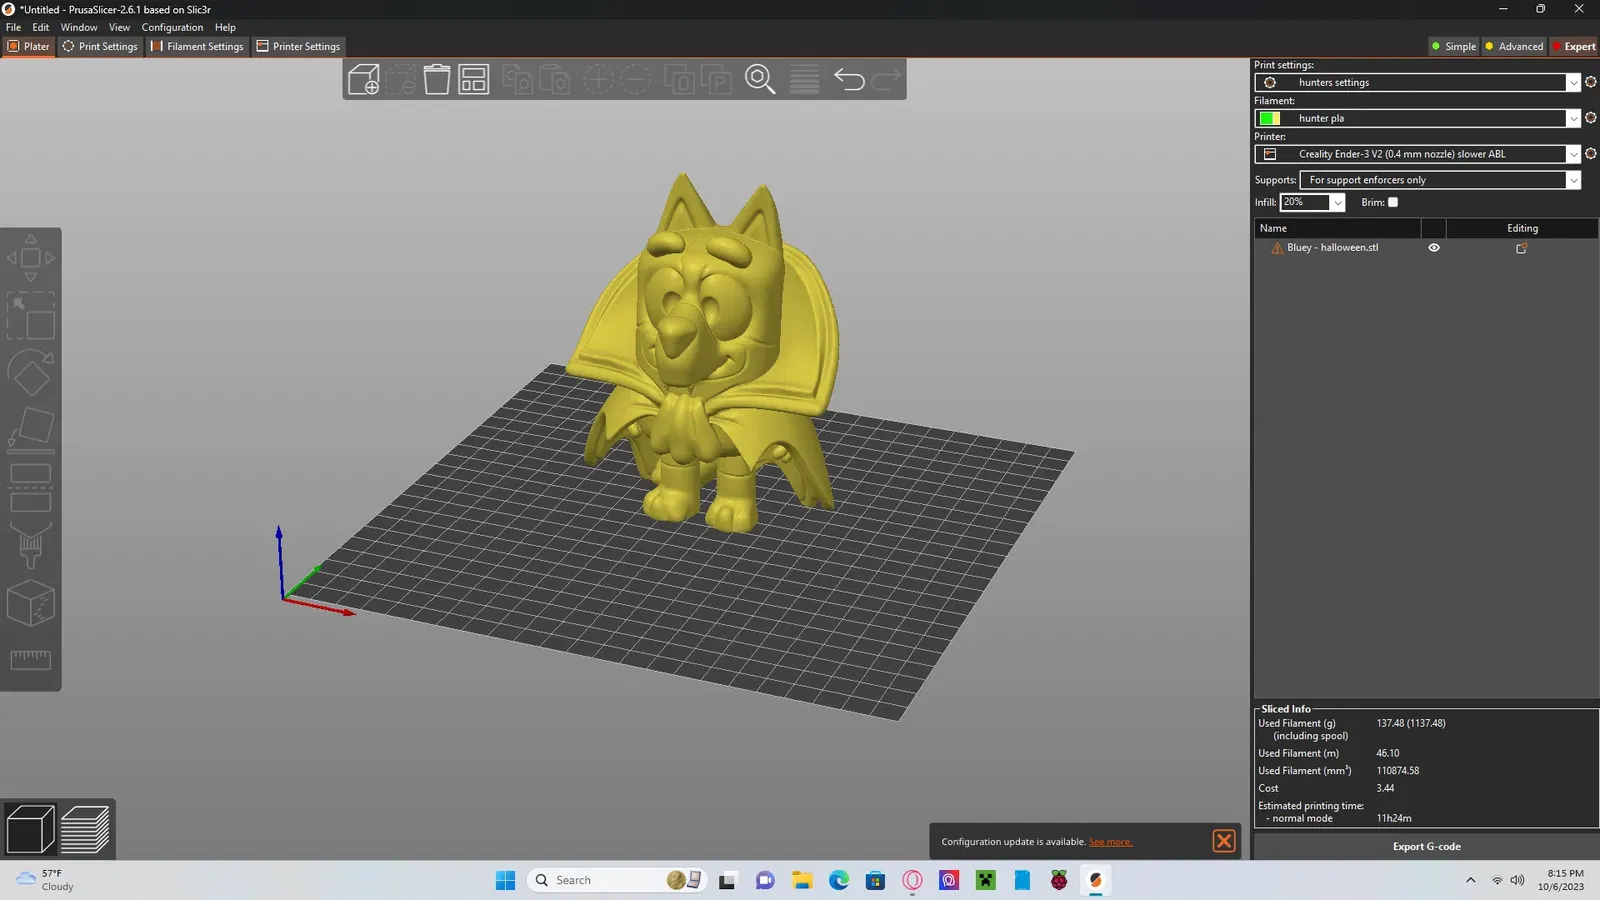Click the taskbar Search box
This screenshot has width=1600, height=900.
[x=616, y=880]
